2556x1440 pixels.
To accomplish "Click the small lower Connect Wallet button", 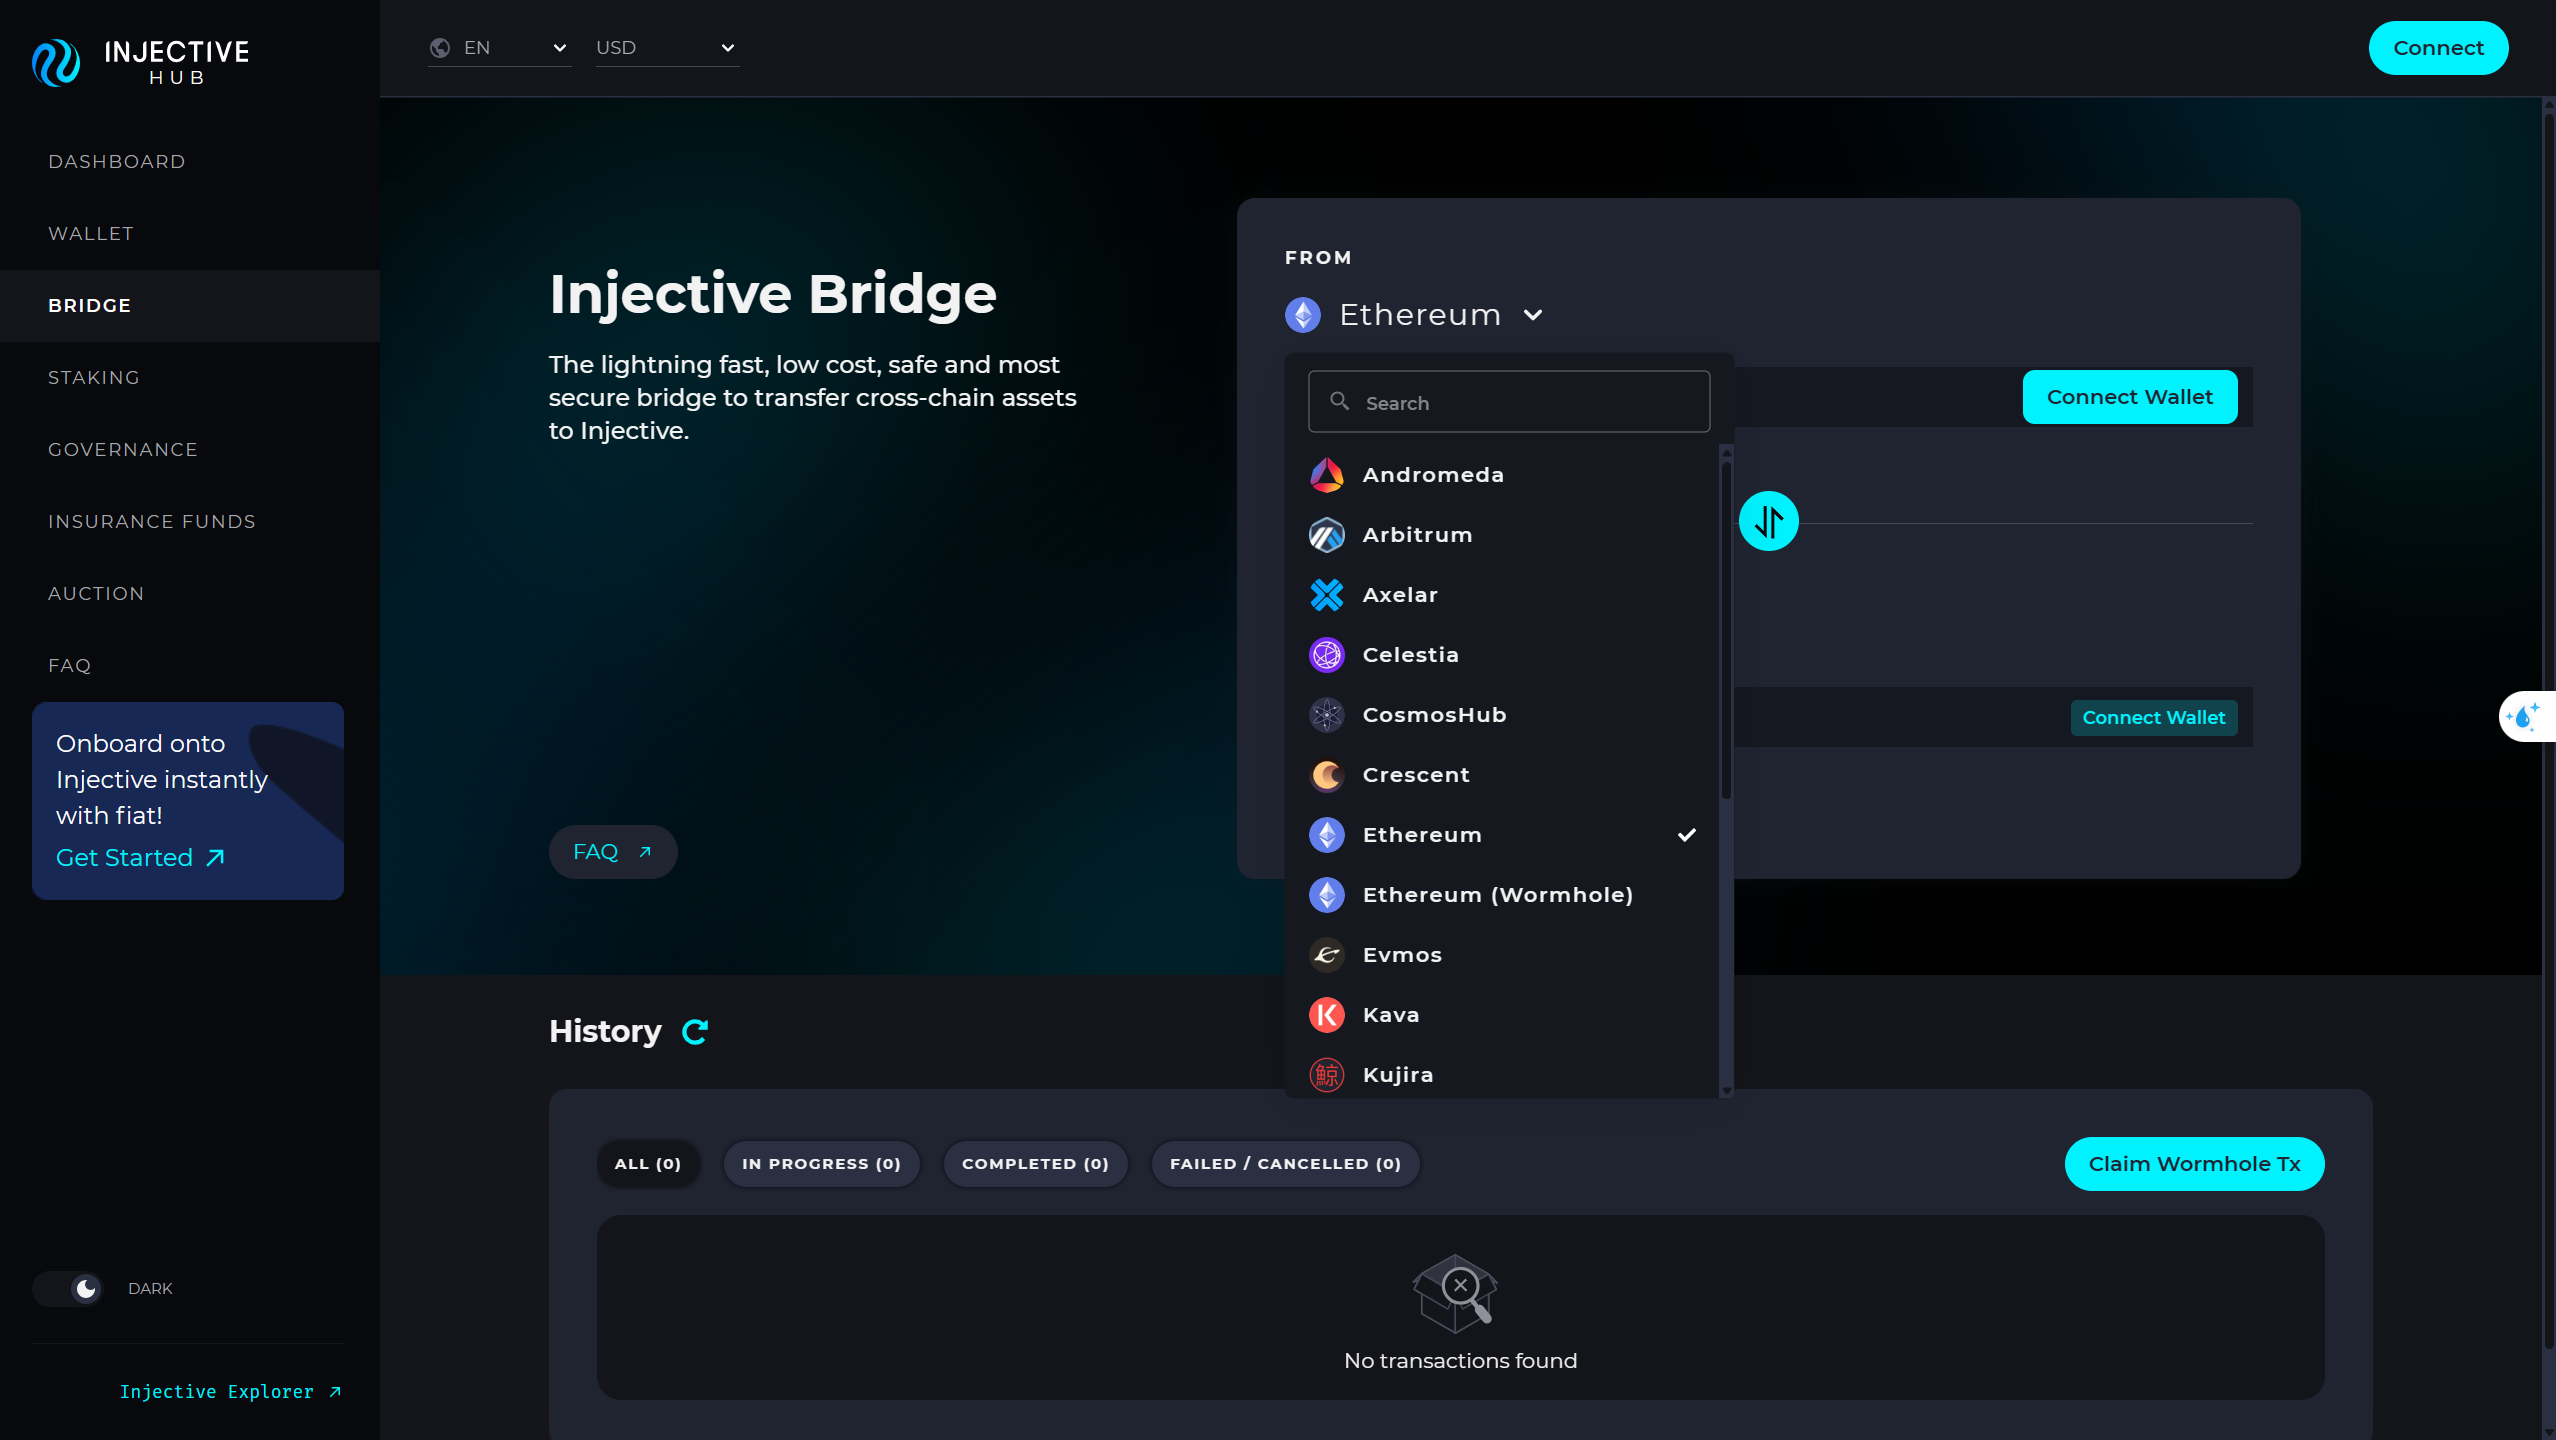I will point(2154,718).
